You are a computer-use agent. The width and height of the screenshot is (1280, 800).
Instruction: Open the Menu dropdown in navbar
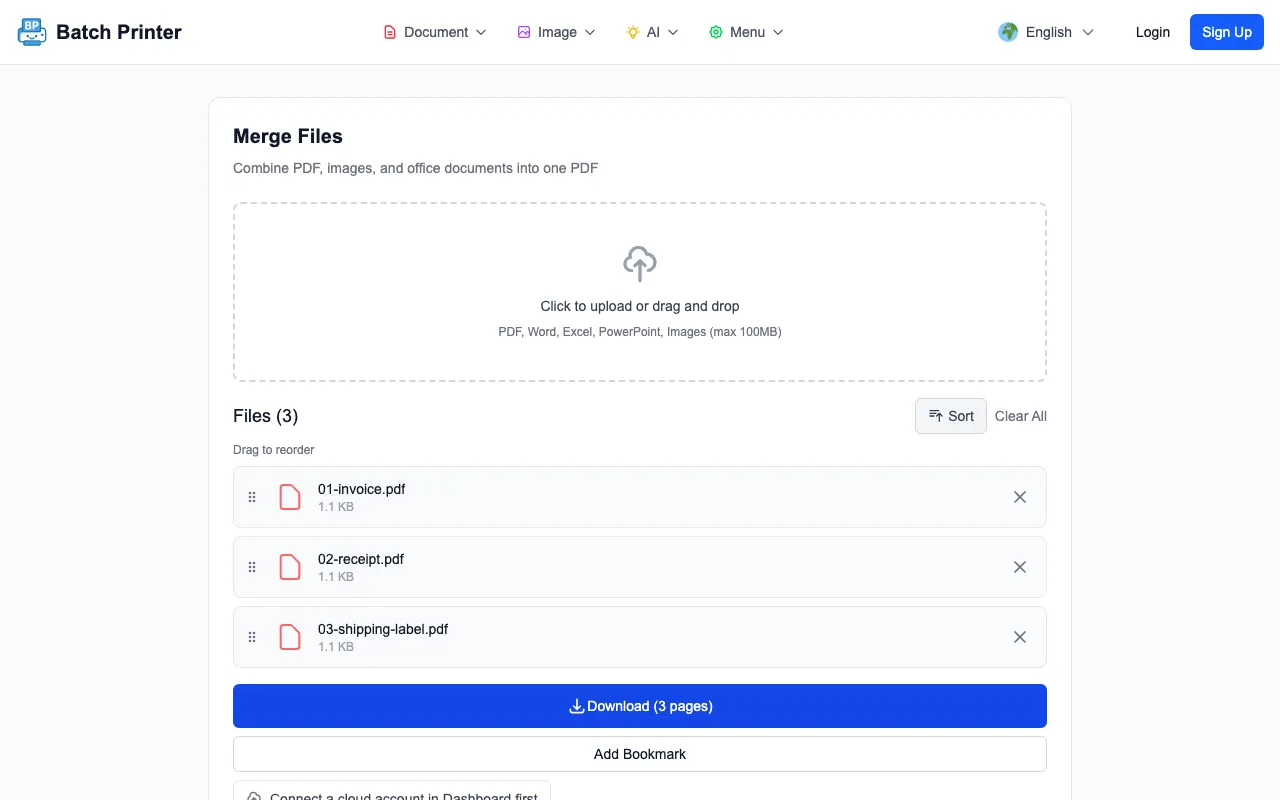tap(746, 32)
